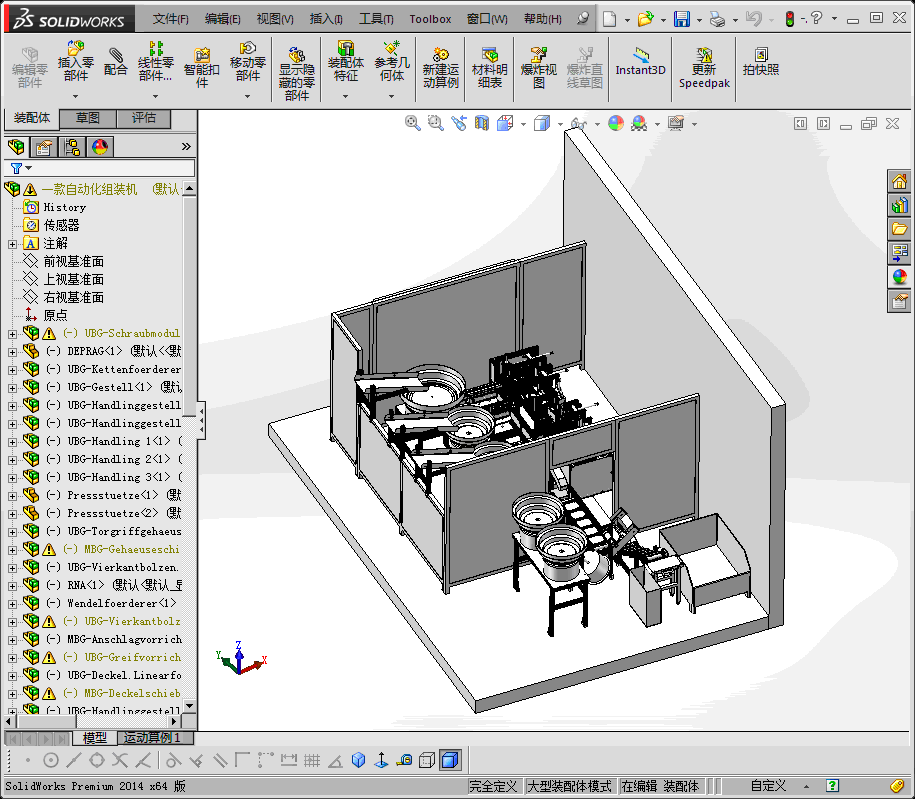Expand the 注解 tree node
This screenshot has width=915, height=799.
click(x=12, y=244)
